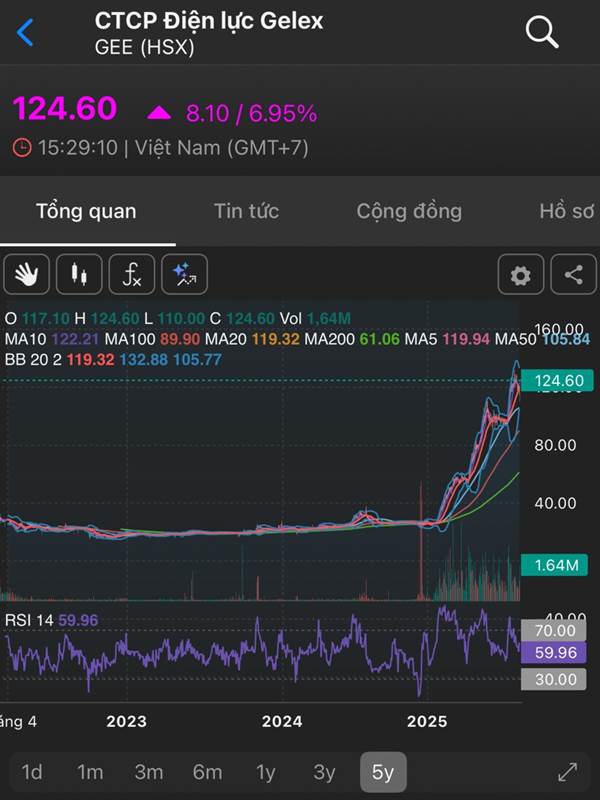Screen dimensions: 600x800
Task: Switch to the Tổng quan tab
Action: (86, 211)
